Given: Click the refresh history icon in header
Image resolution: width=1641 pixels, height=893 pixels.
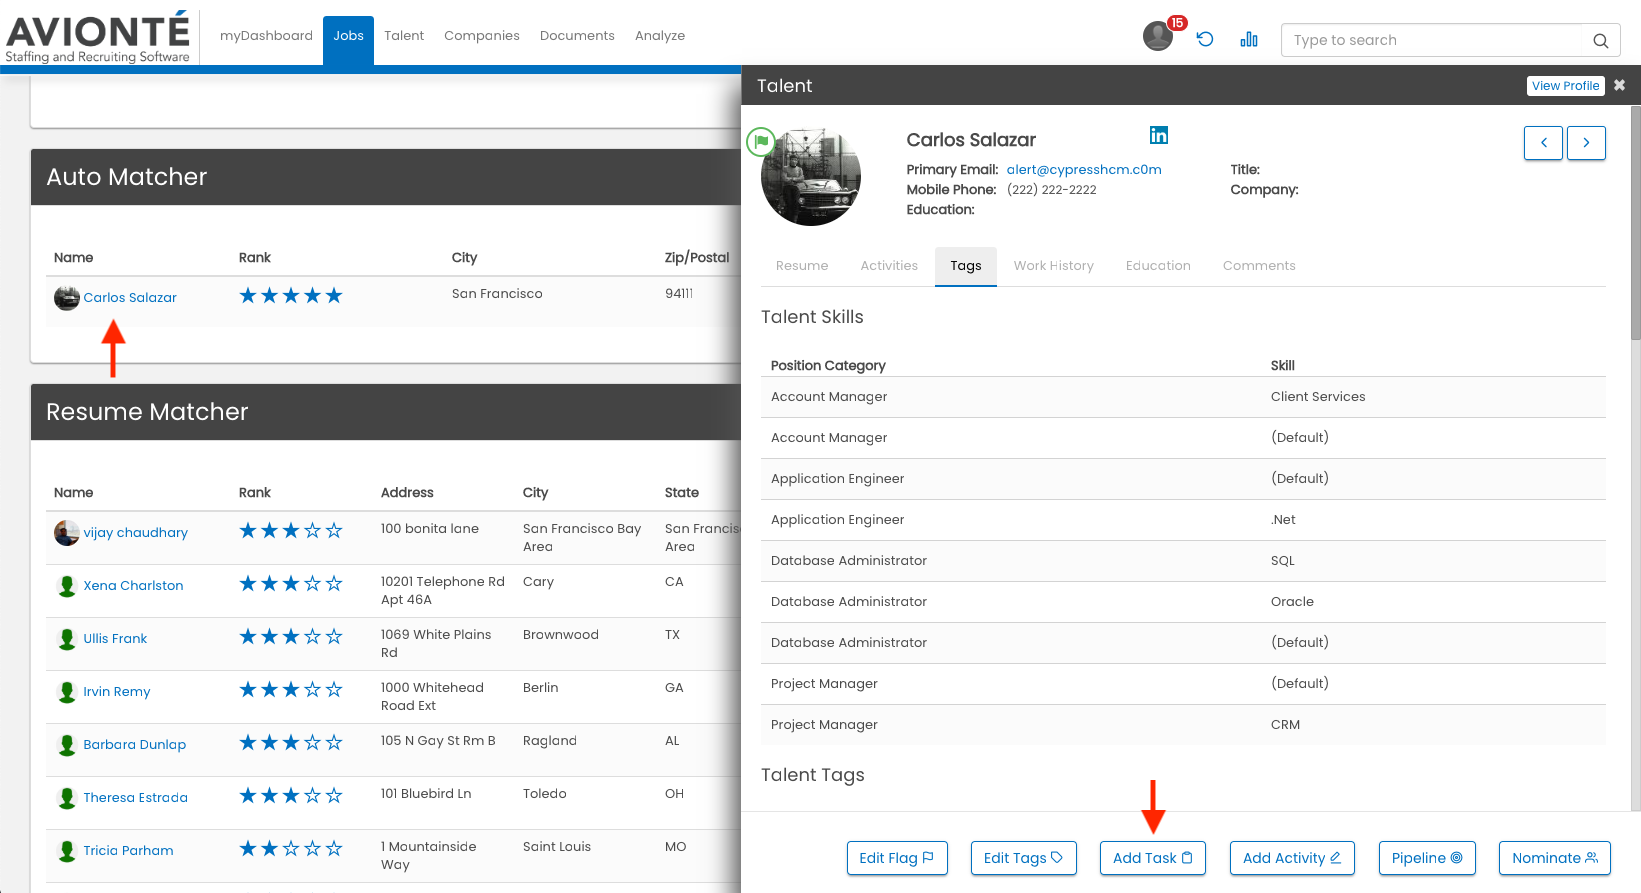Looking at the screenshot, I should coord(1205,39).
